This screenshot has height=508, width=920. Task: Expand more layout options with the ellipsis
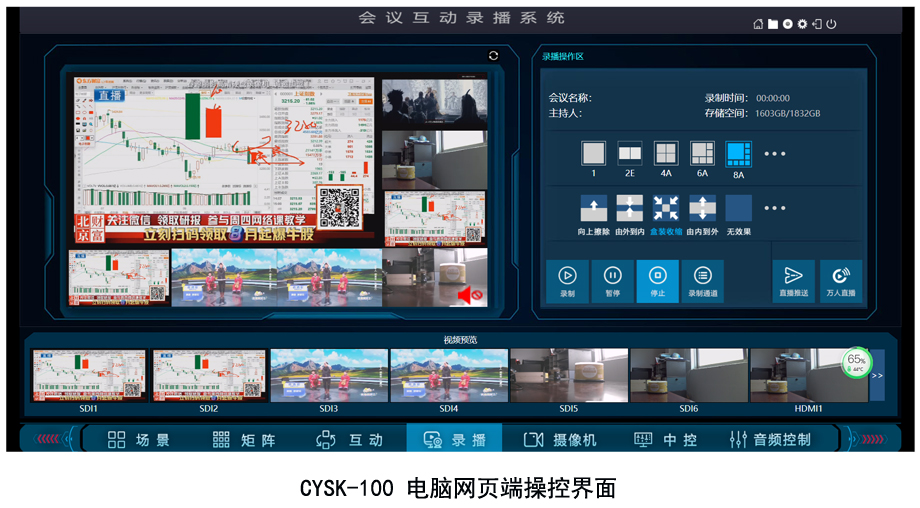coord(775,154)
